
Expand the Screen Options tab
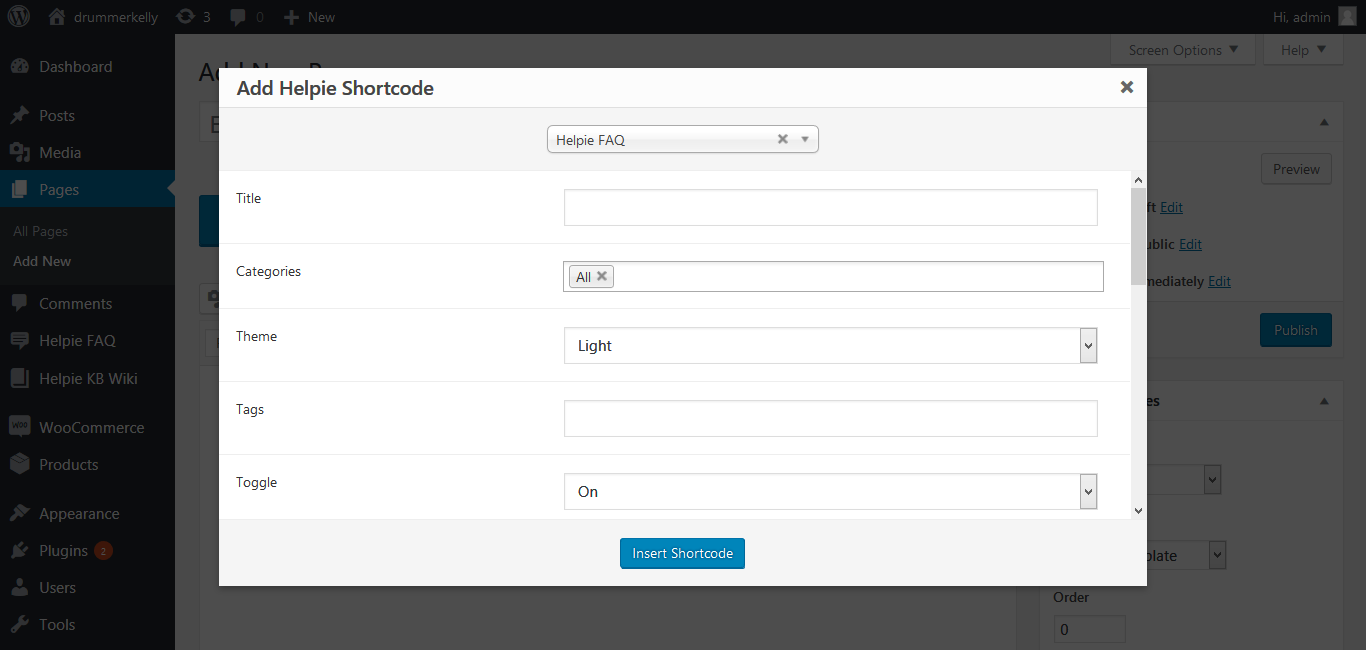click(x=1183, y=50)
